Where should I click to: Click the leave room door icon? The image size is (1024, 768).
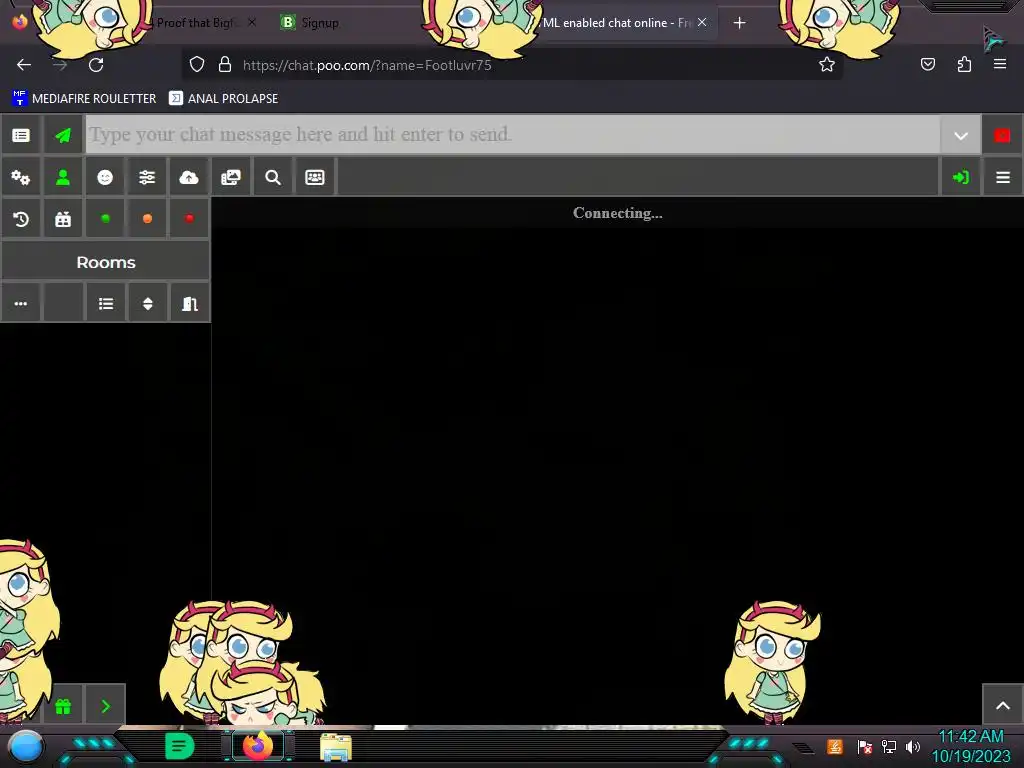click(189, 303)
